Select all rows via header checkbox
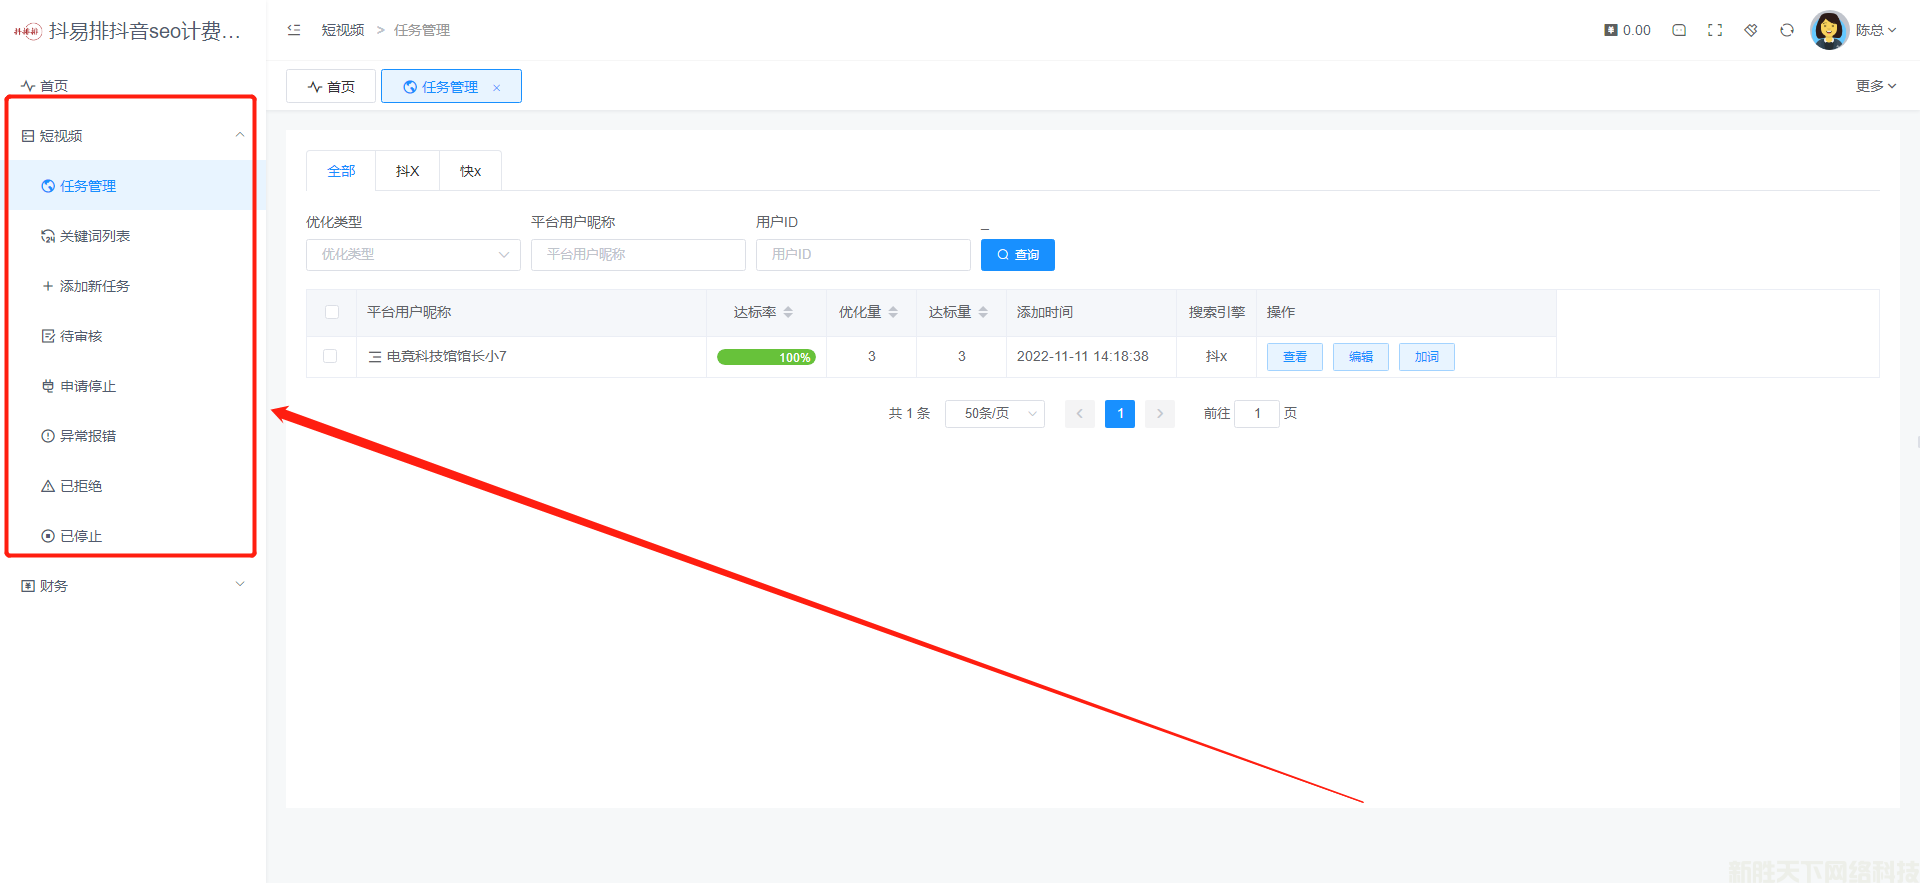This screenshot has height=883, width=1920. 332,312
